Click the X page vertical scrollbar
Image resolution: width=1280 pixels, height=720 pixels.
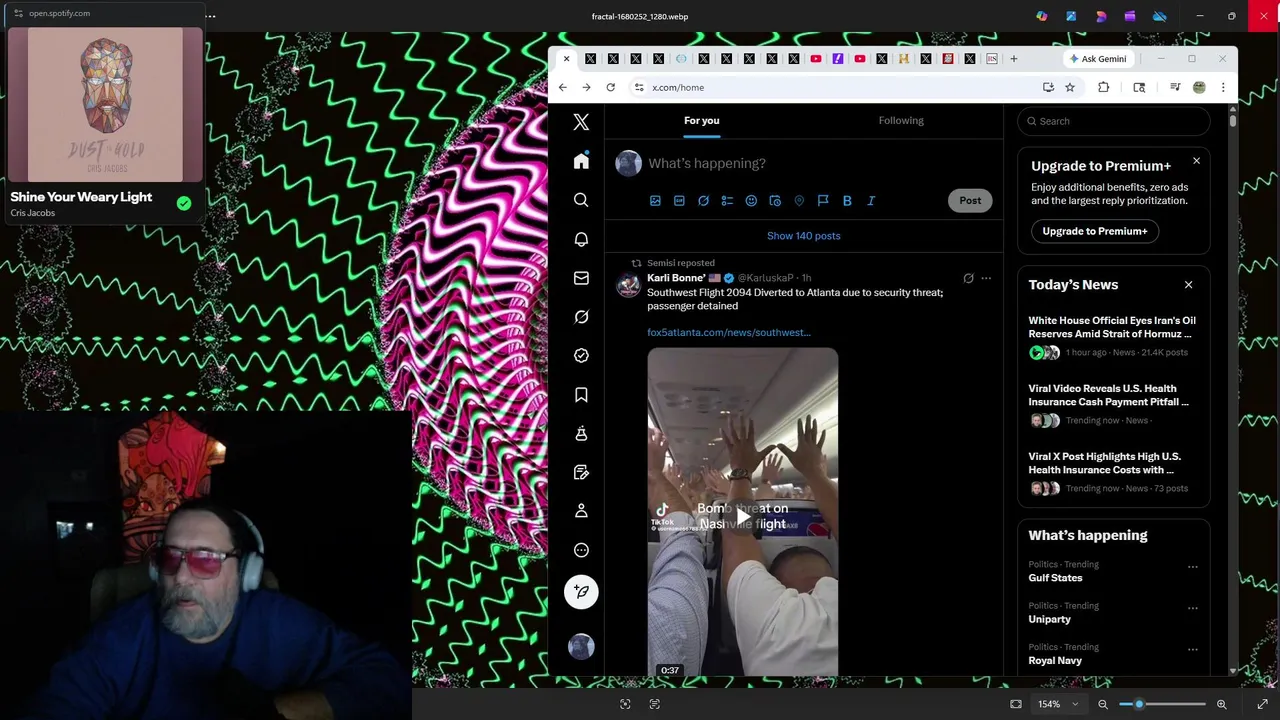[x=1233, y=121]
